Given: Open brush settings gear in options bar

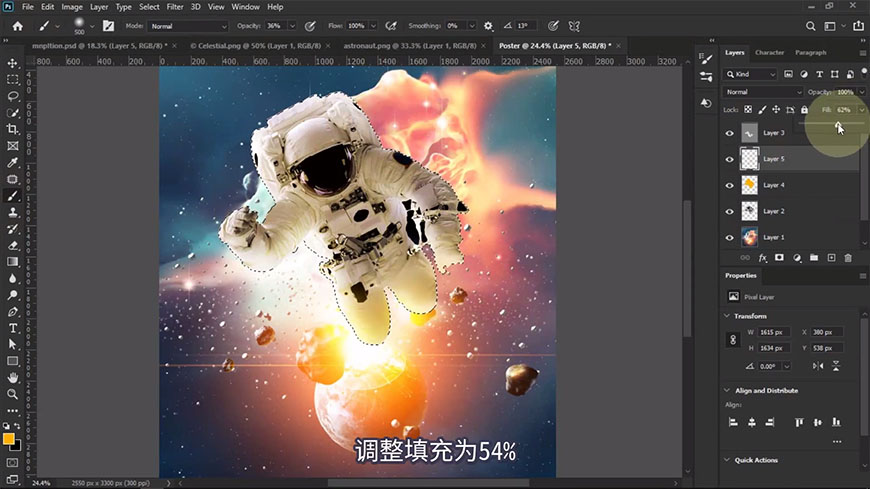Looking at the screenshot, I should (x=488, y=26).
